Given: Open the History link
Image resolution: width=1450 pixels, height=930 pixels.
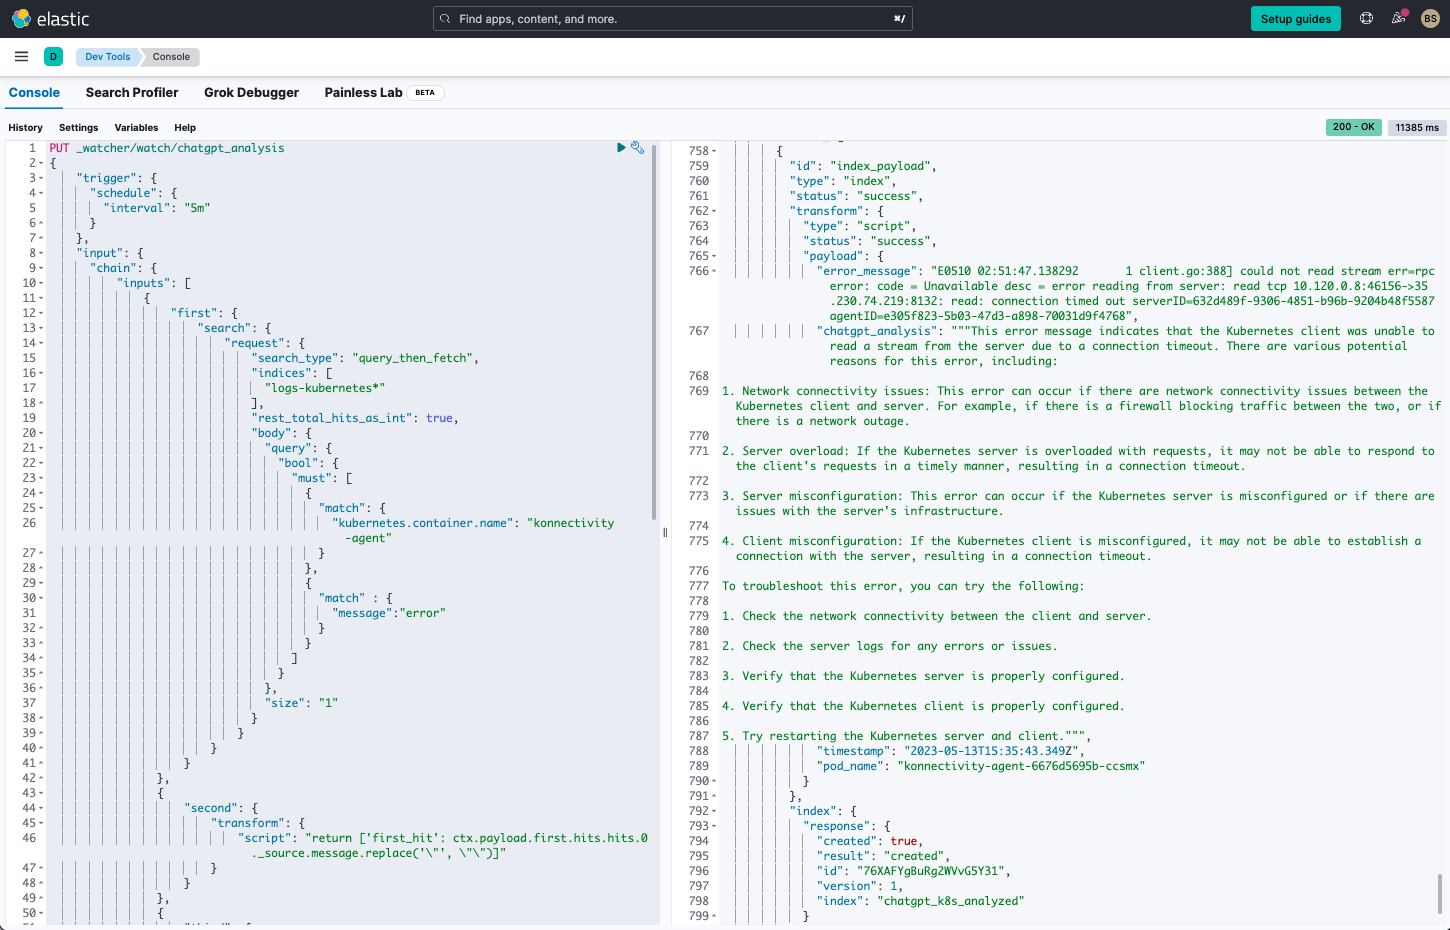Looking at the screenshot, I should 26,128.
